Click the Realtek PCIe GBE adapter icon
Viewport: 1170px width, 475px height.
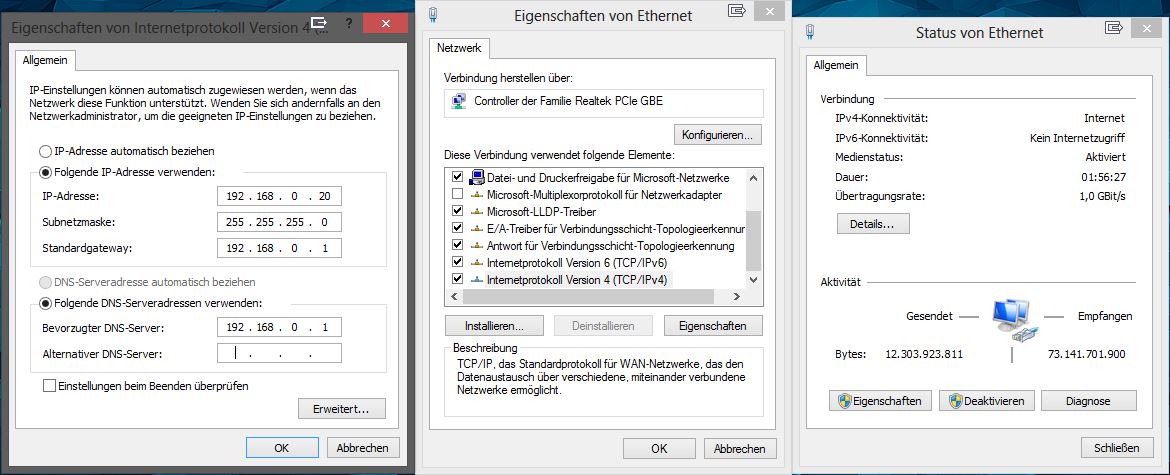[459, 101]
